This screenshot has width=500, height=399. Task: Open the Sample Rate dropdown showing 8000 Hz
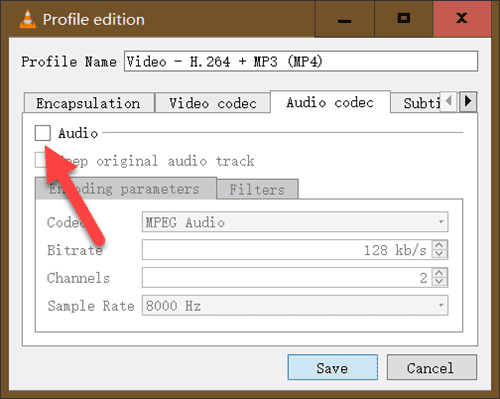[295, 305]
